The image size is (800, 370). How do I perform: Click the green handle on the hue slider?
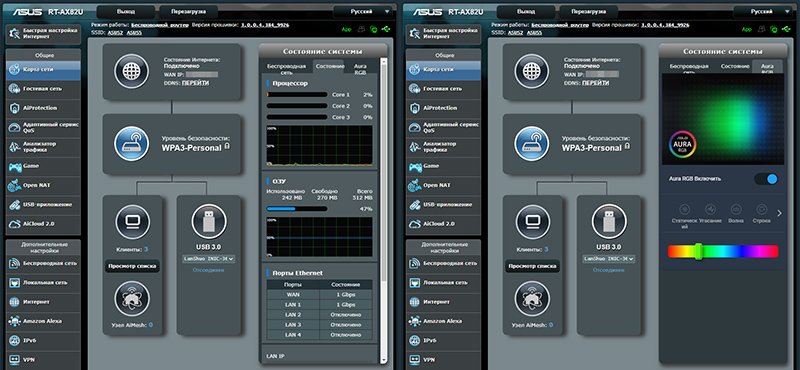699,251
